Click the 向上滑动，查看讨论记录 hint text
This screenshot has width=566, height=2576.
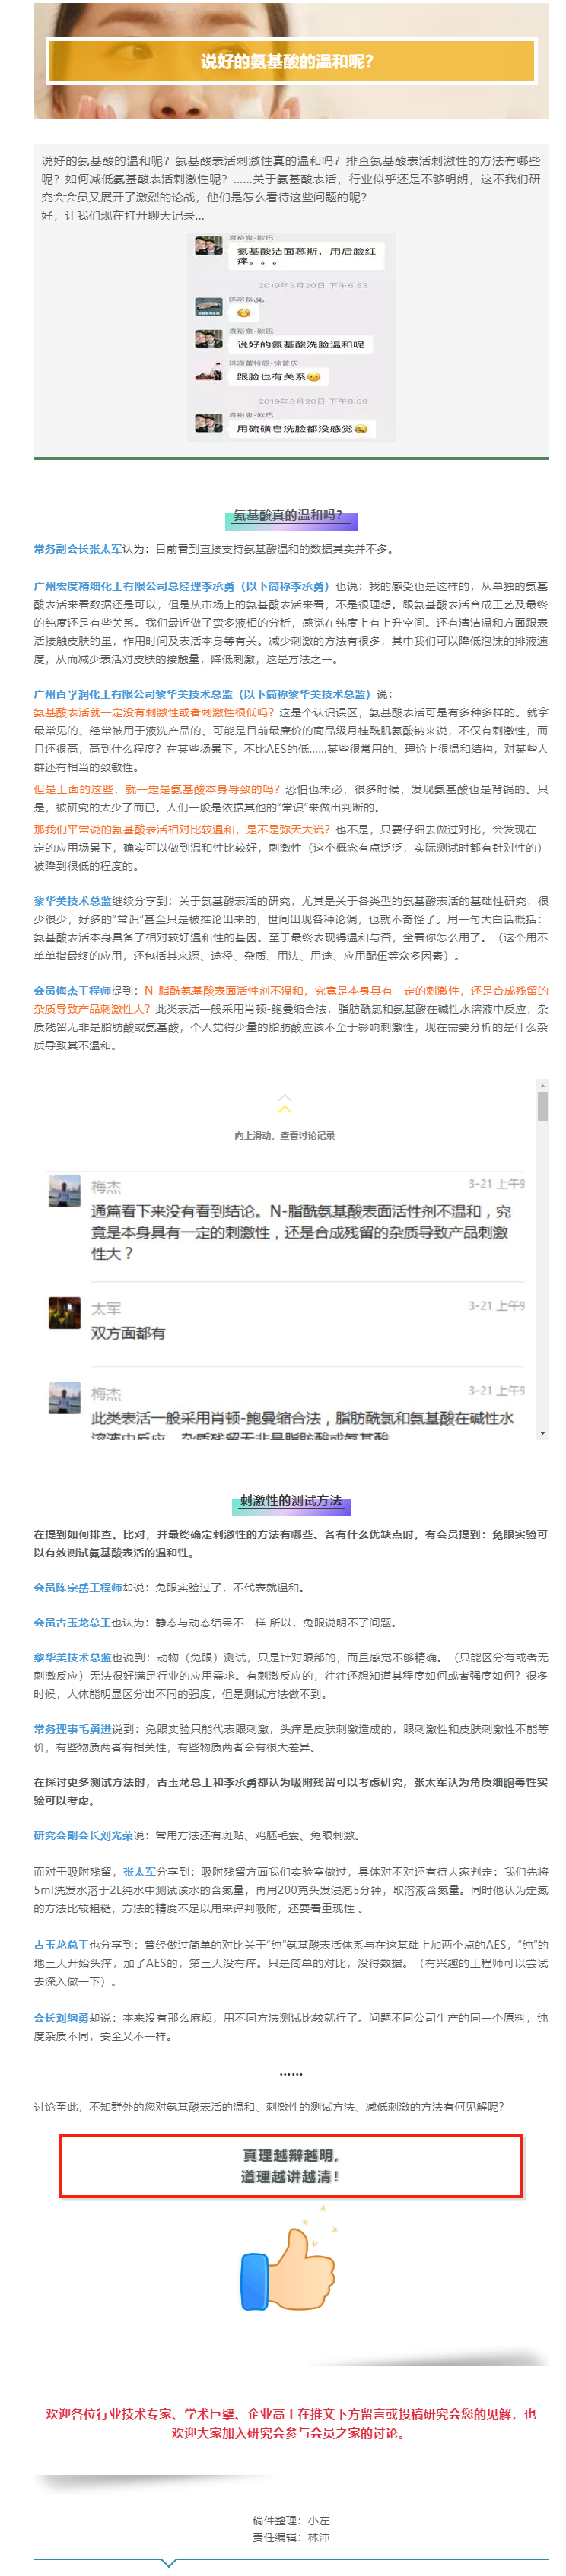[x=284, y=1135]
